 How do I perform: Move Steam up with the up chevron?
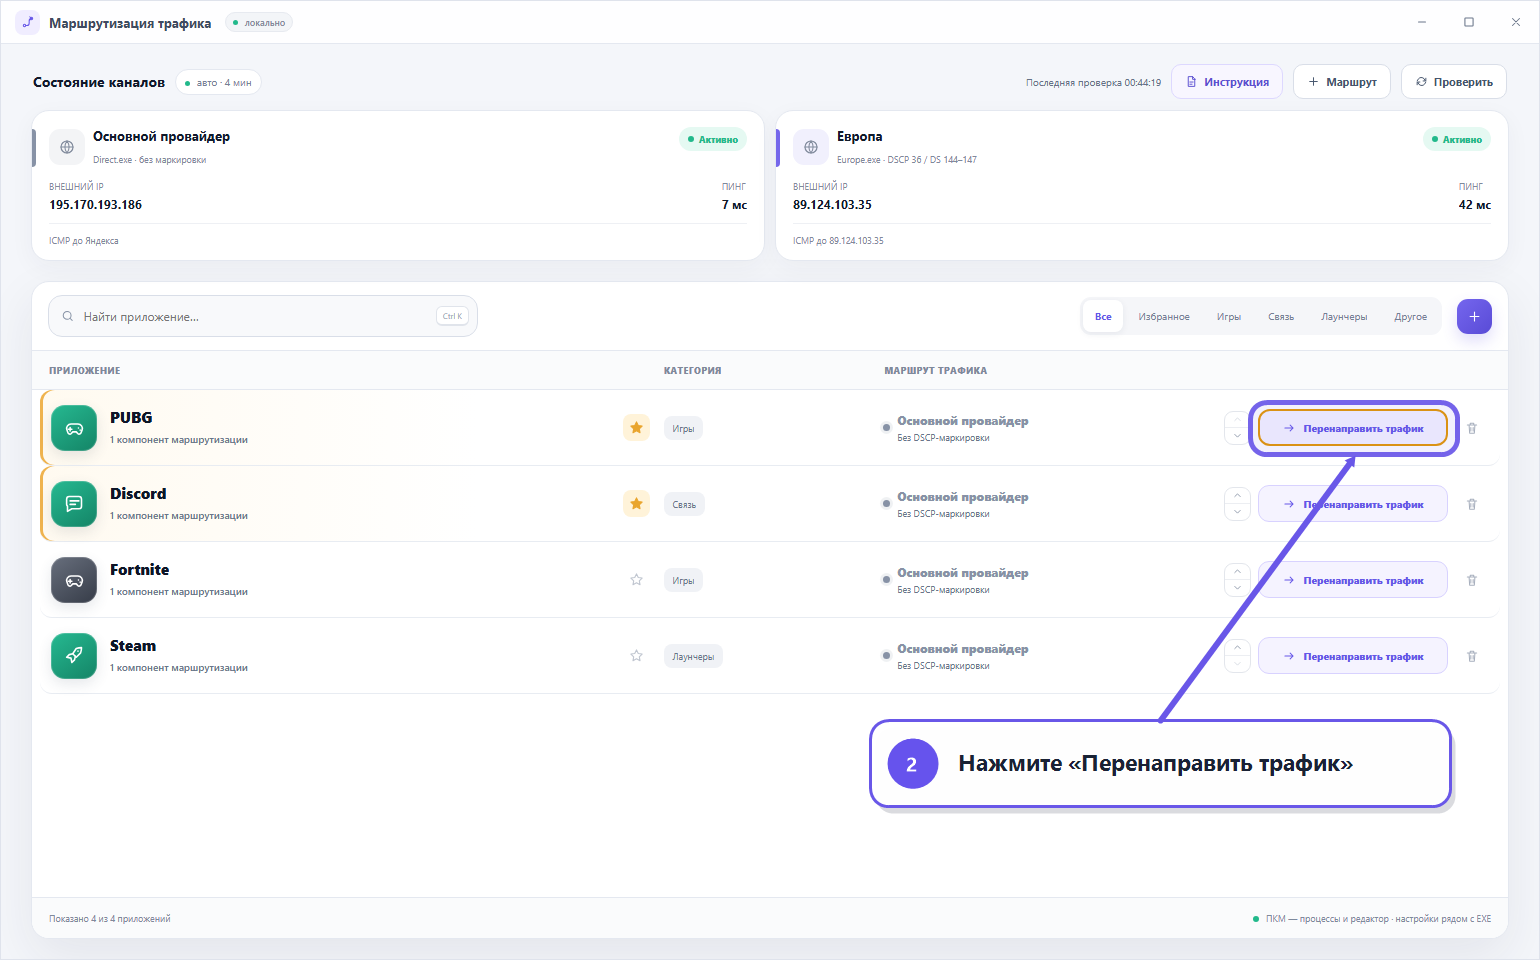tap(1237, 648)
